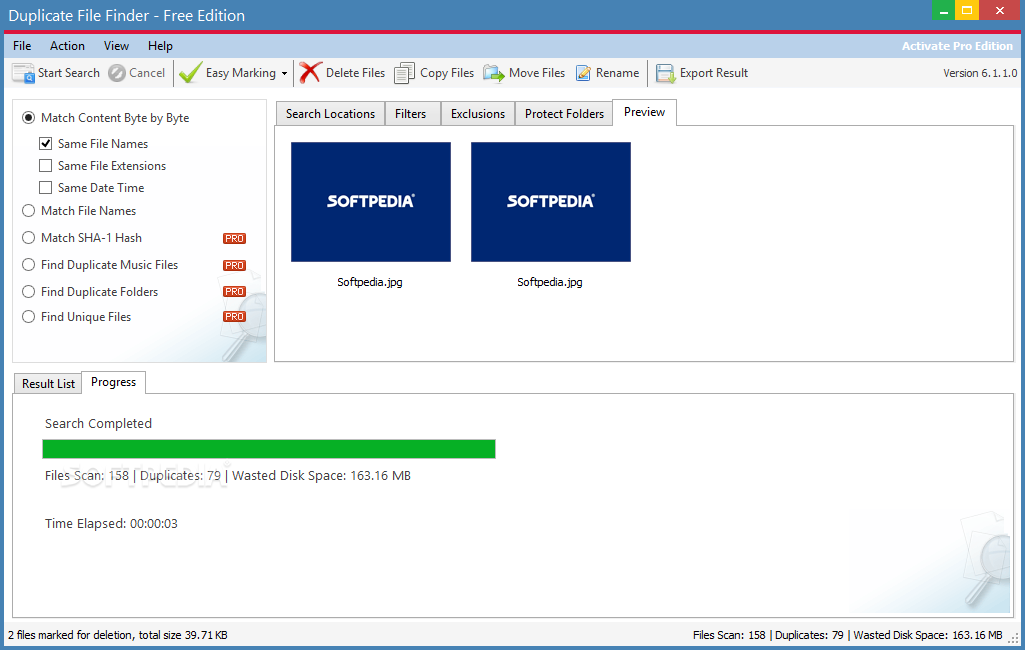The width and height of the screenshot is (1025, 650).
Task: Click the Start Search magnifier icon
Action: coord(24,73)
